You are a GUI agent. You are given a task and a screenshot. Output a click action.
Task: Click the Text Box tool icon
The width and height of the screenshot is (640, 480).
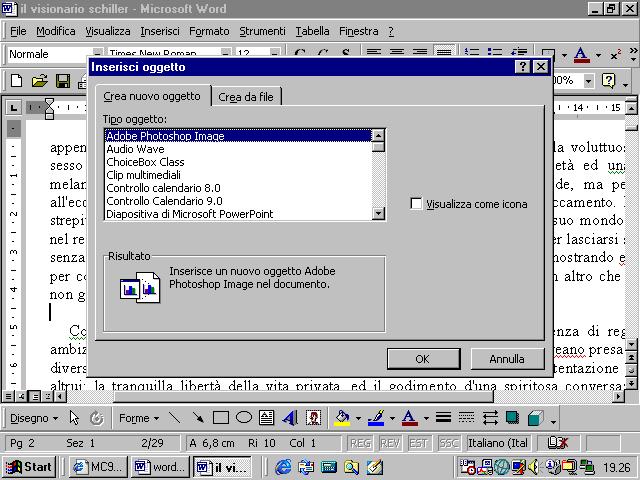point(267,418)
